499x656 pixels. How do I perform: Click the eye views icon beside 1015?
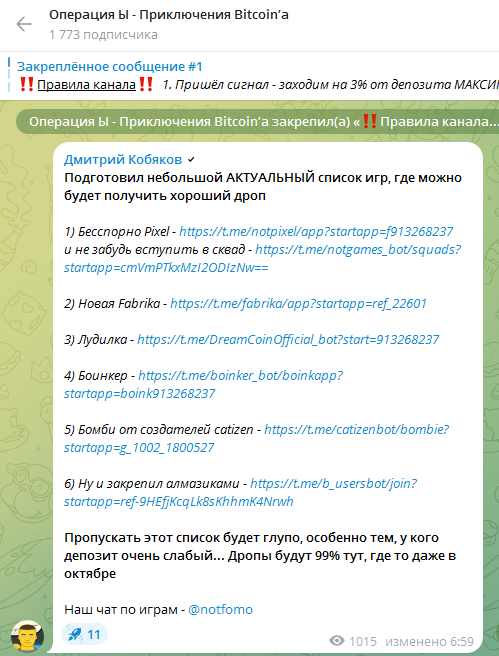(x=337, y=641)
